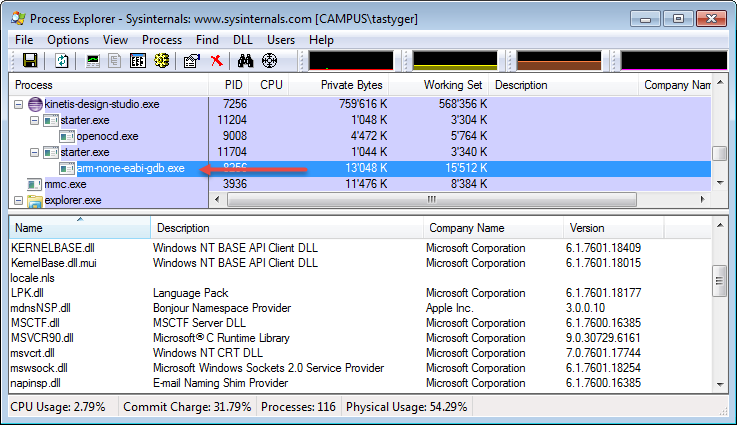Image resolution: width=737 pixels, height=425 pixels.
Task: Select napinsp.dll in the DLL list
Action: (36, 383)
